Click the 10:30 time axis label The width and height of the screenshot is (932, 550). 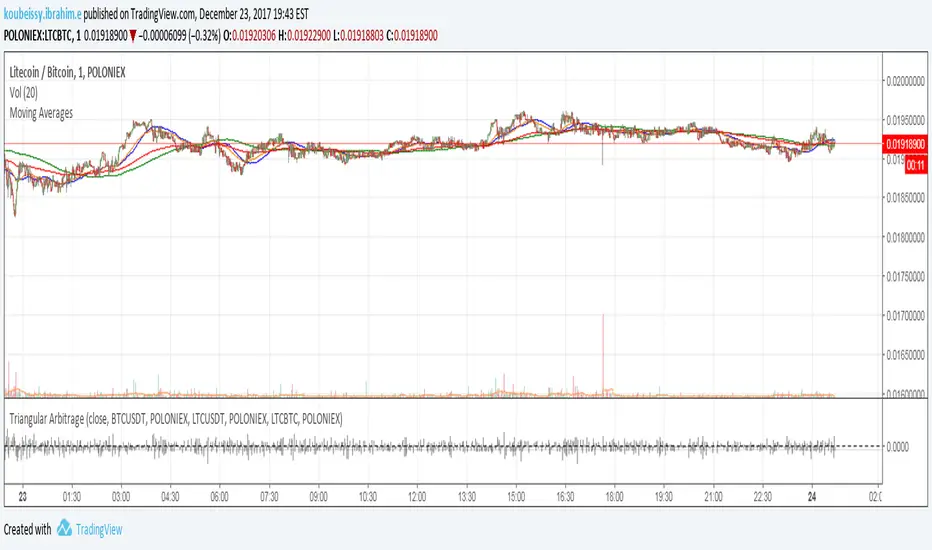(368, 496)
